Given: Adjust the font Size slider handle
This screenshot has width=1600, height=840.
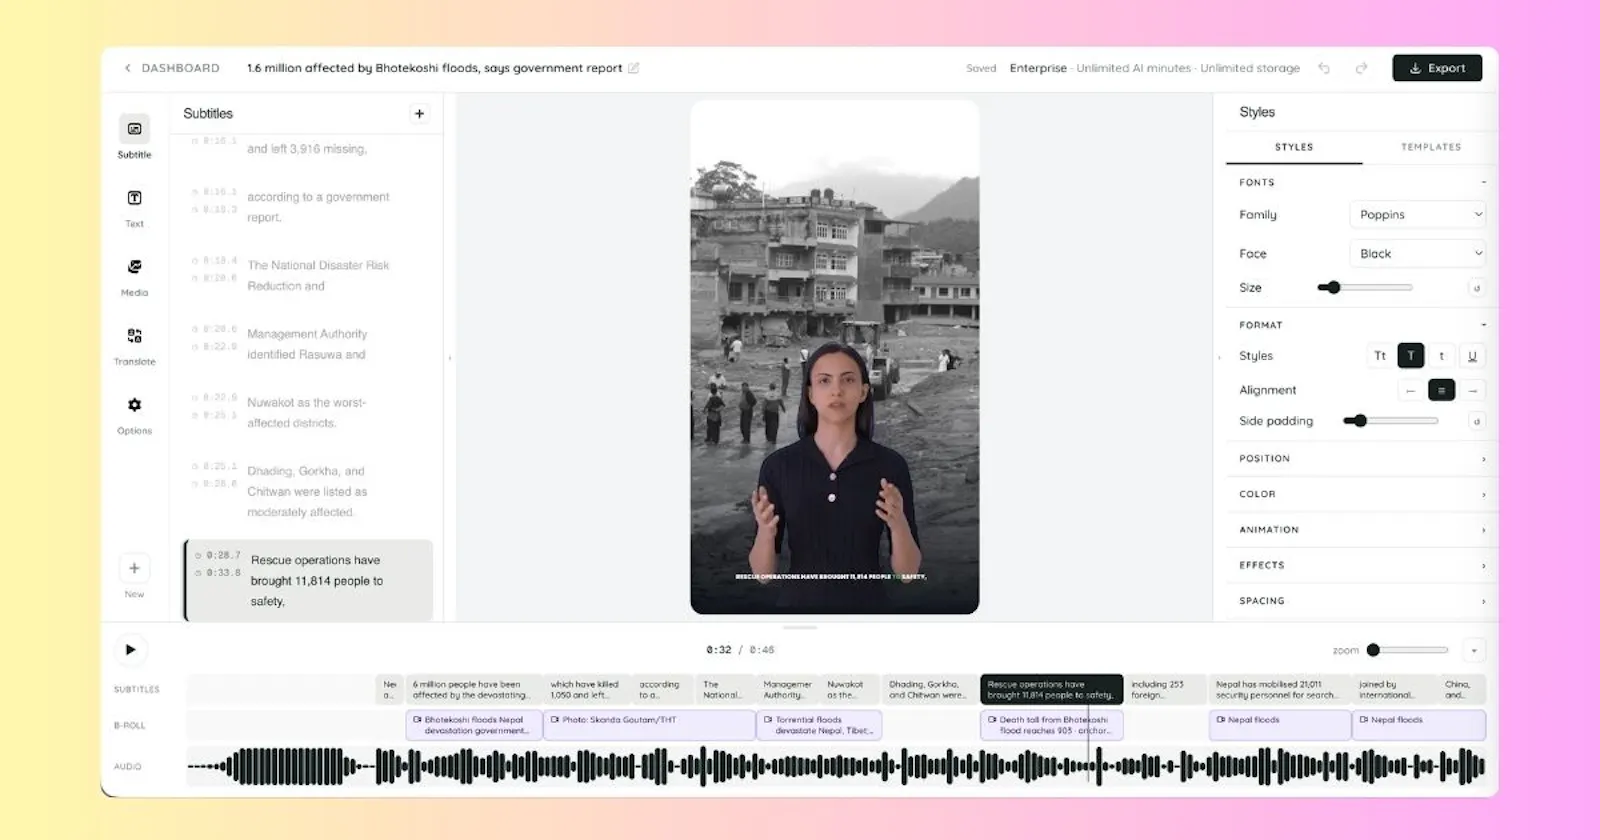Looking at the screenshot, I should click(1333, 288).
